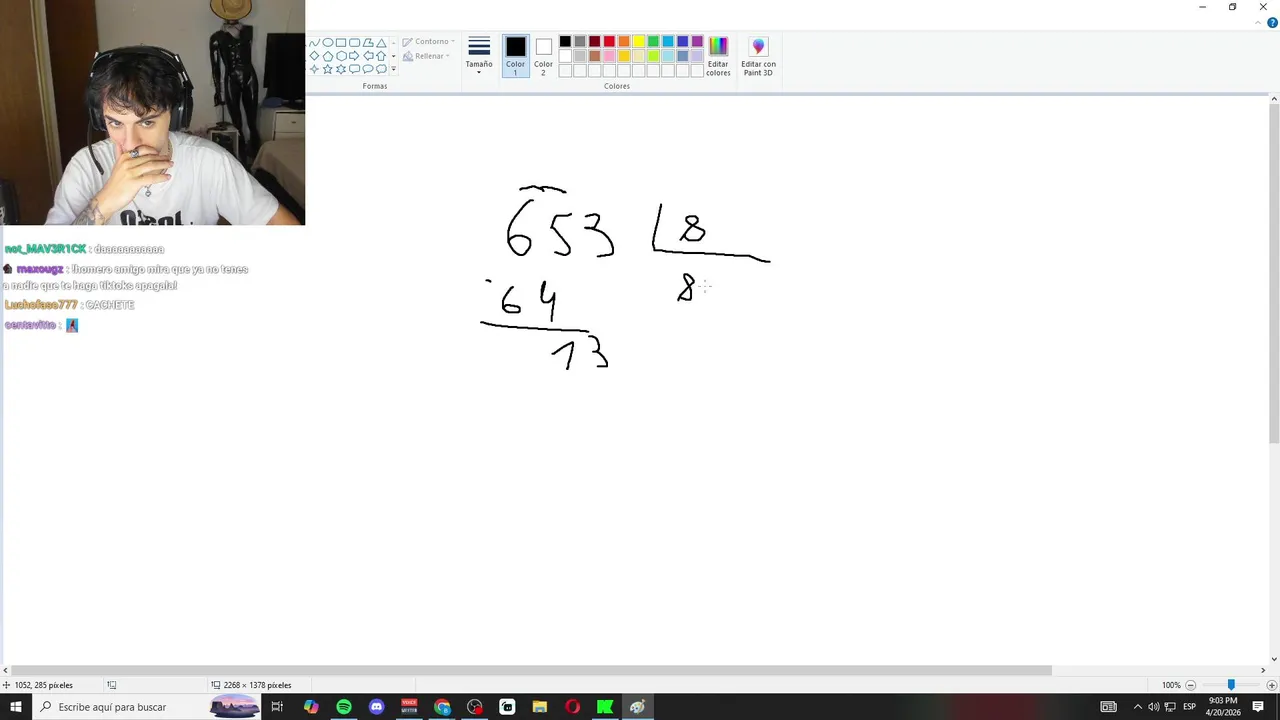Open the Tamaño line thickness dropdown
The image size is (1280, 720).
(x=479, y=56)
